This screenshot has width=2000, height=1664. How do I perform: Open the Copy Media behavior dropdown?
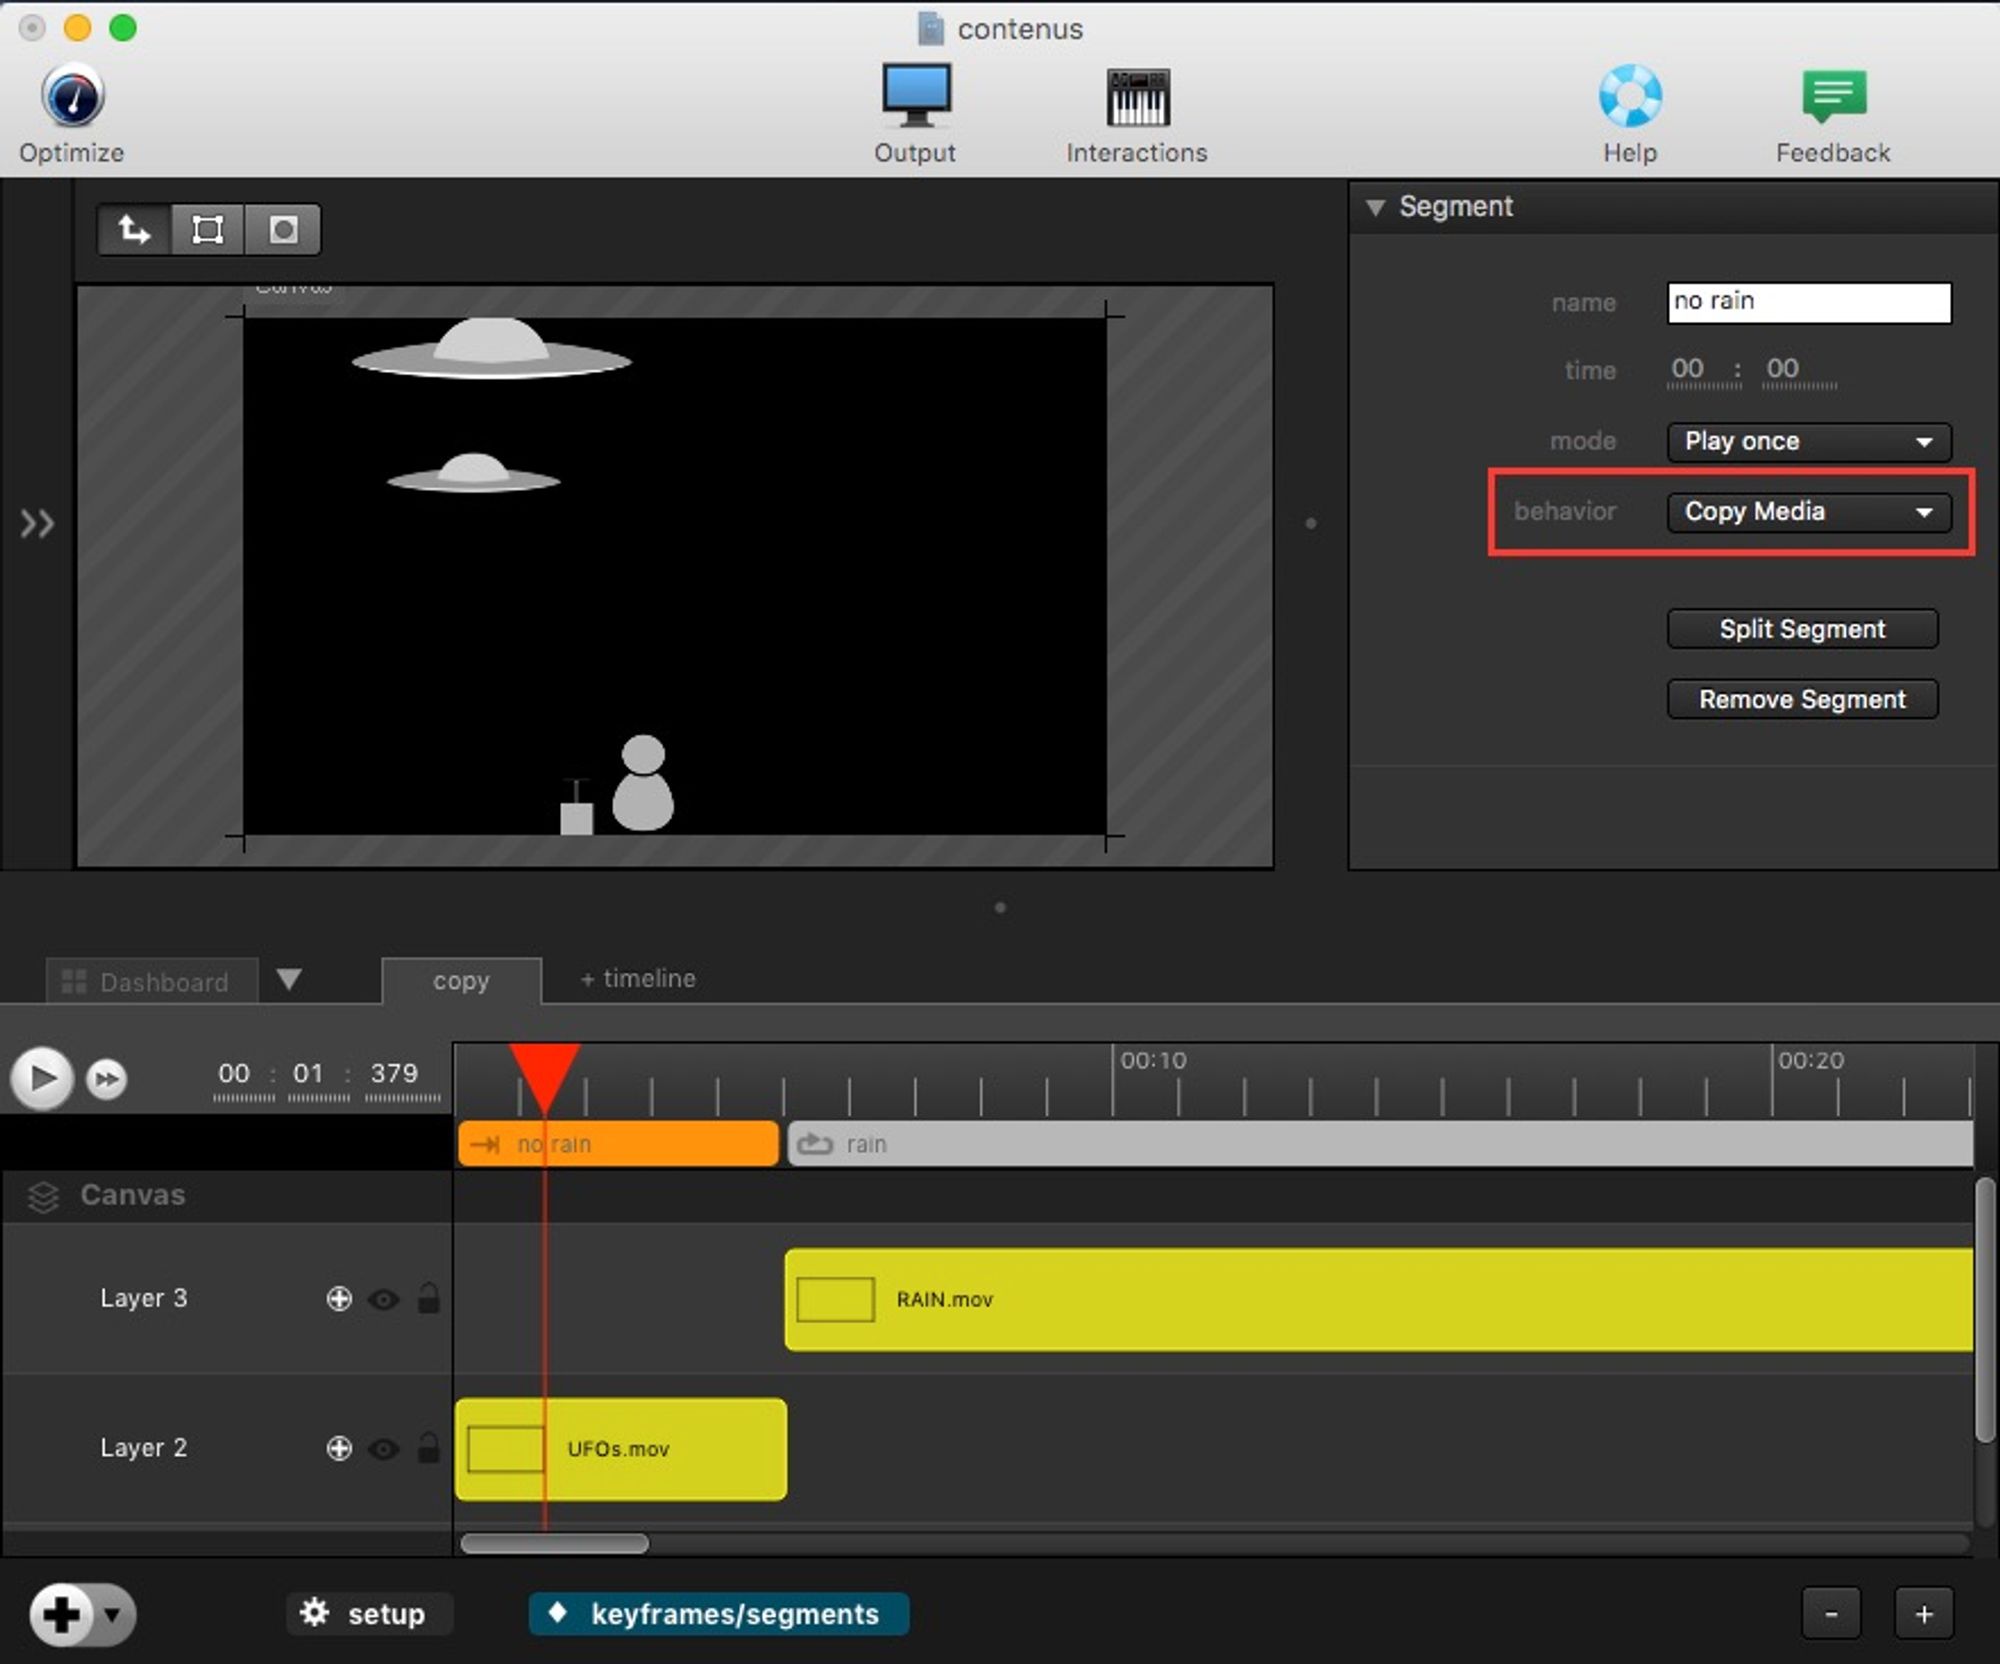tap(1808, 512)
